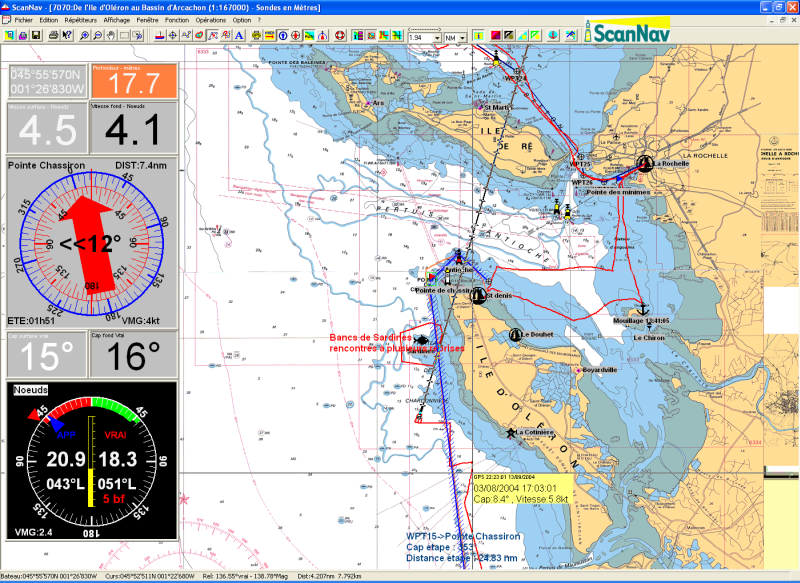The image size is (800, 583).
Task: Click the blue circle toolbar icon
Action: (283, 35)
